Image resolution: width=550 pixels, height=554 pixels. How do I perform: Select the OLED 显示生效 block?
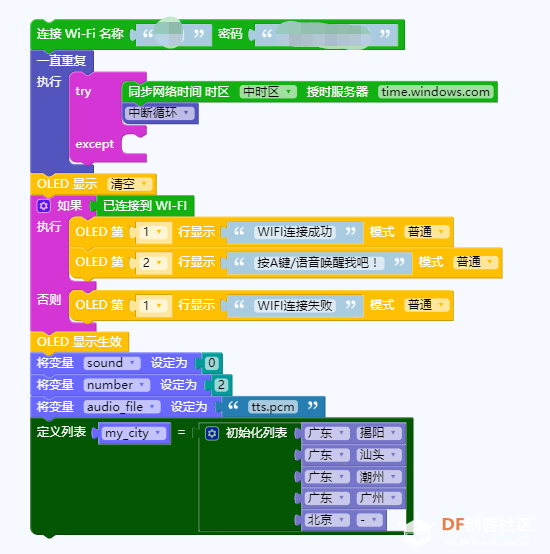(79, 342)
